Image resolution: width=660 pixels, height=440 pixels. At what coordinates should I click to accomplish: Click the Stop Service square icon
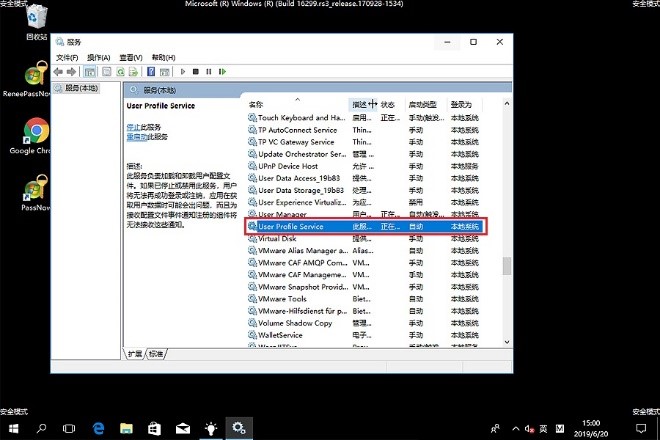(196, 72)
